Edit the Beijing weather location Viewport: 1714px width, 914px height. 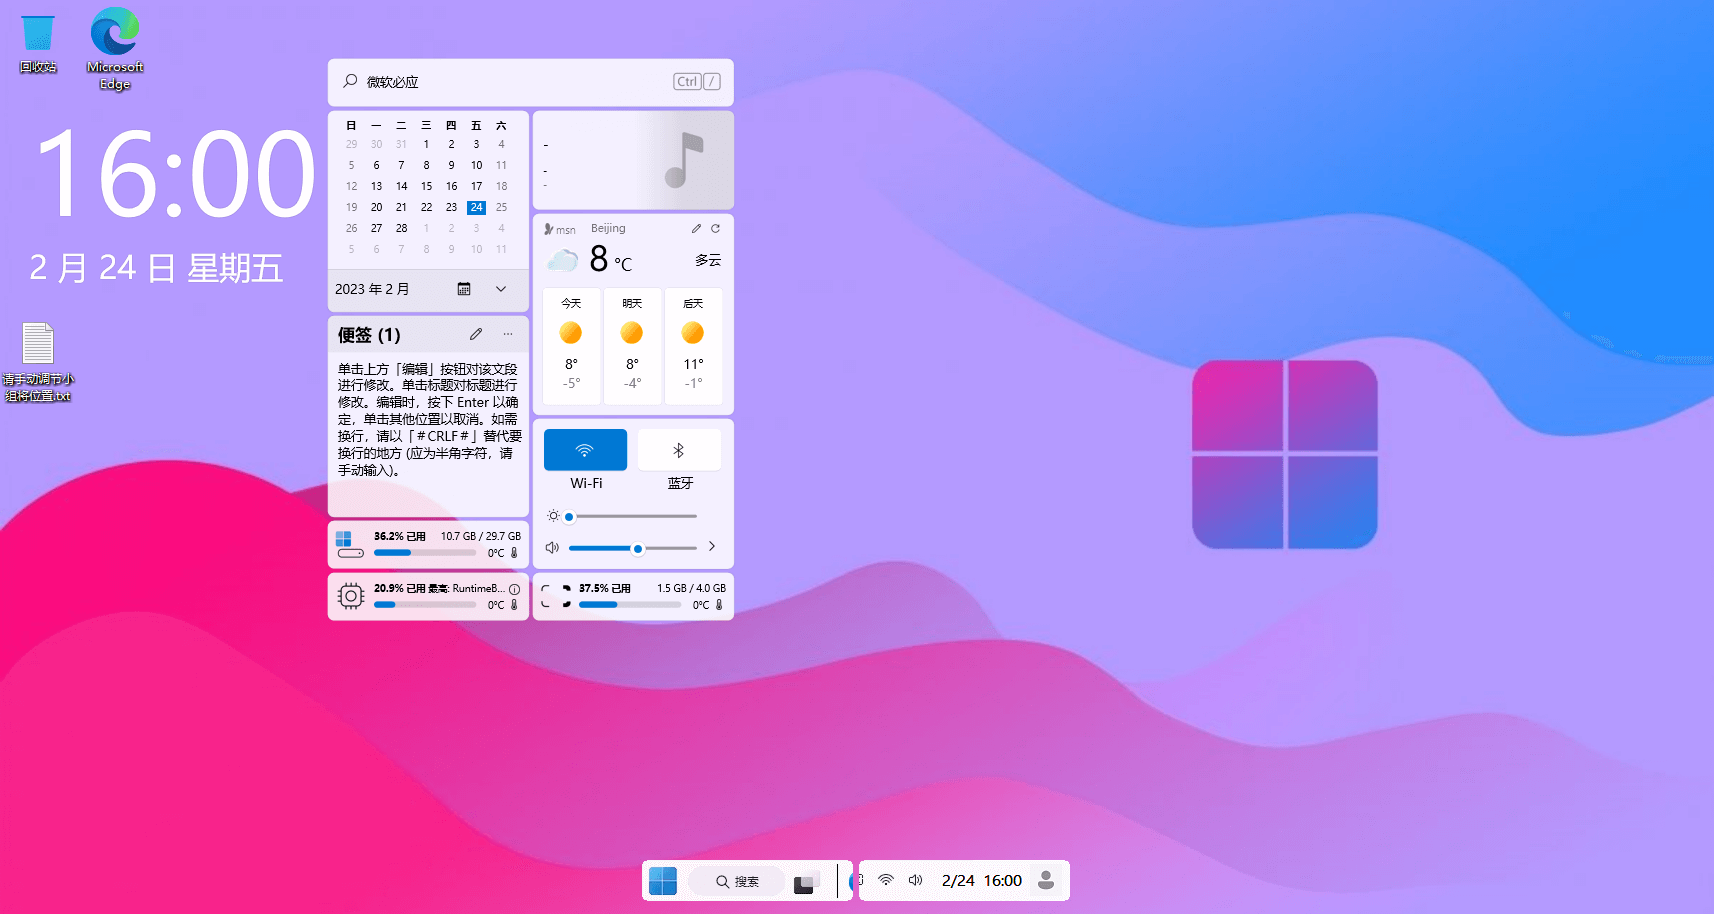tap(696, 229)
